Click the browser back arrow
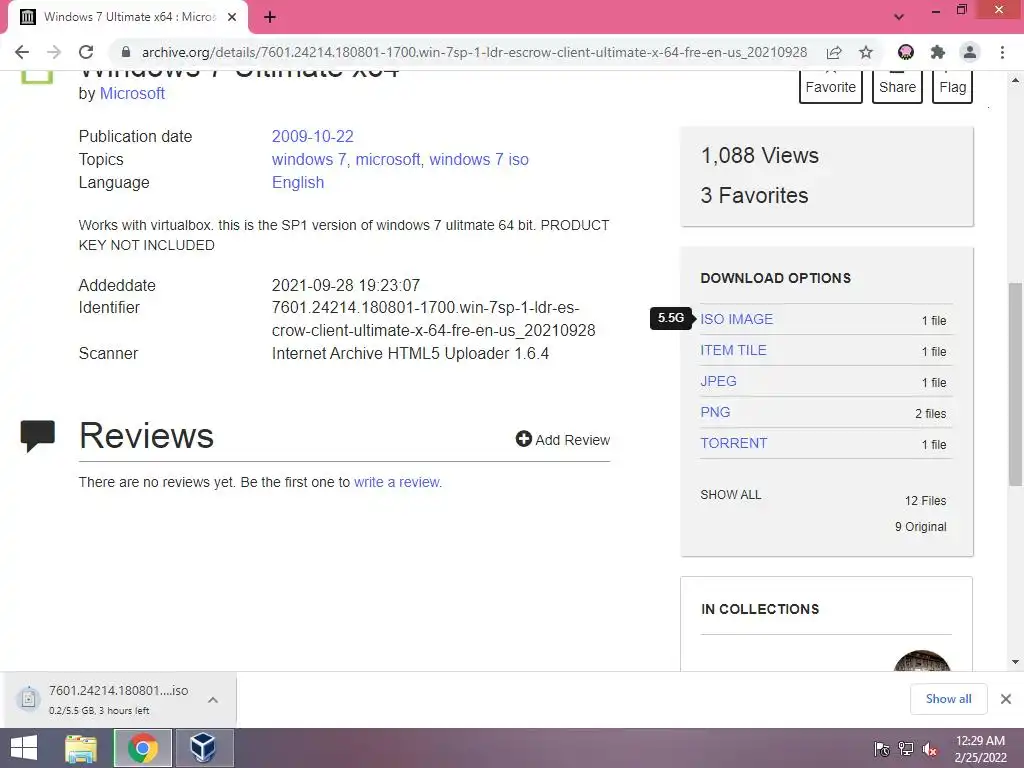Screen dimensions: 1024x768 (x=22, y=52)
